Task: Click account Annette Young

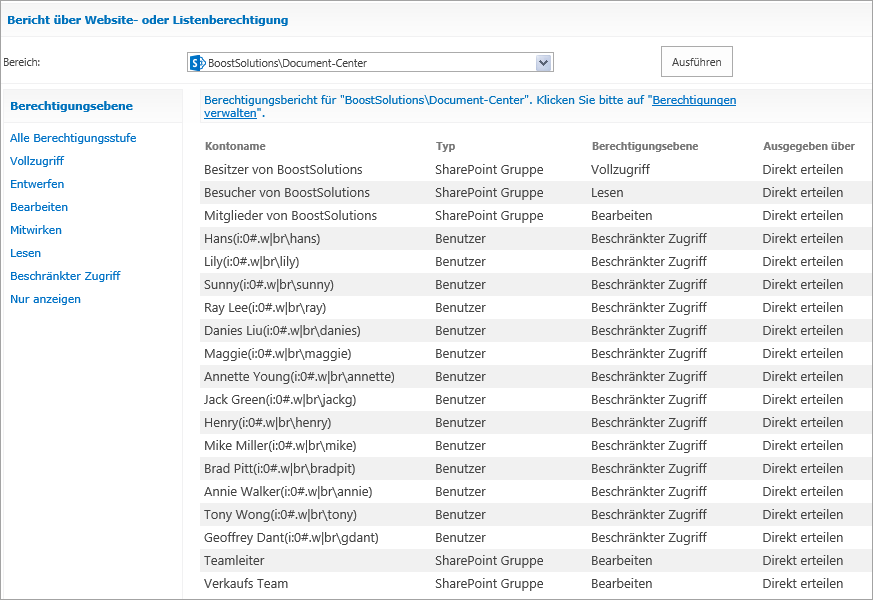Action: tap(299, 377)
